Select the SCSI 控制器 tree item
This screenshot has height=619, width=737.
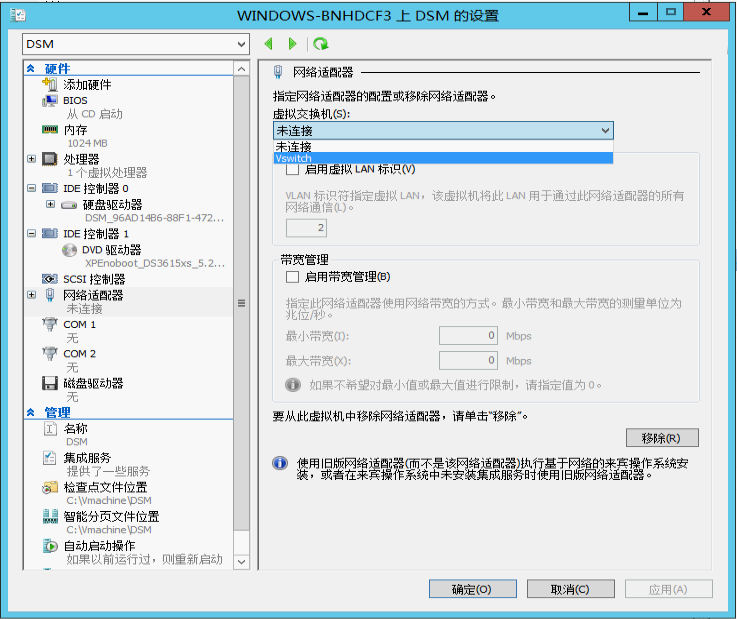pos(94,279)
